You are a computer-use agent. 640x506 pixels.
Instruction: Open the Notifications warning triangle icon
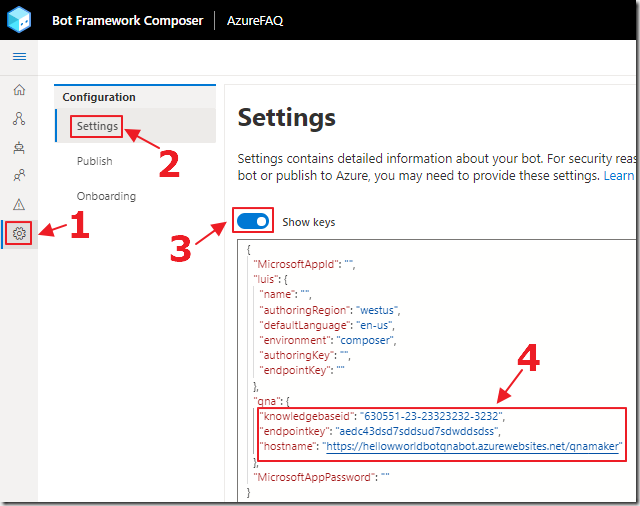(19, 204)
